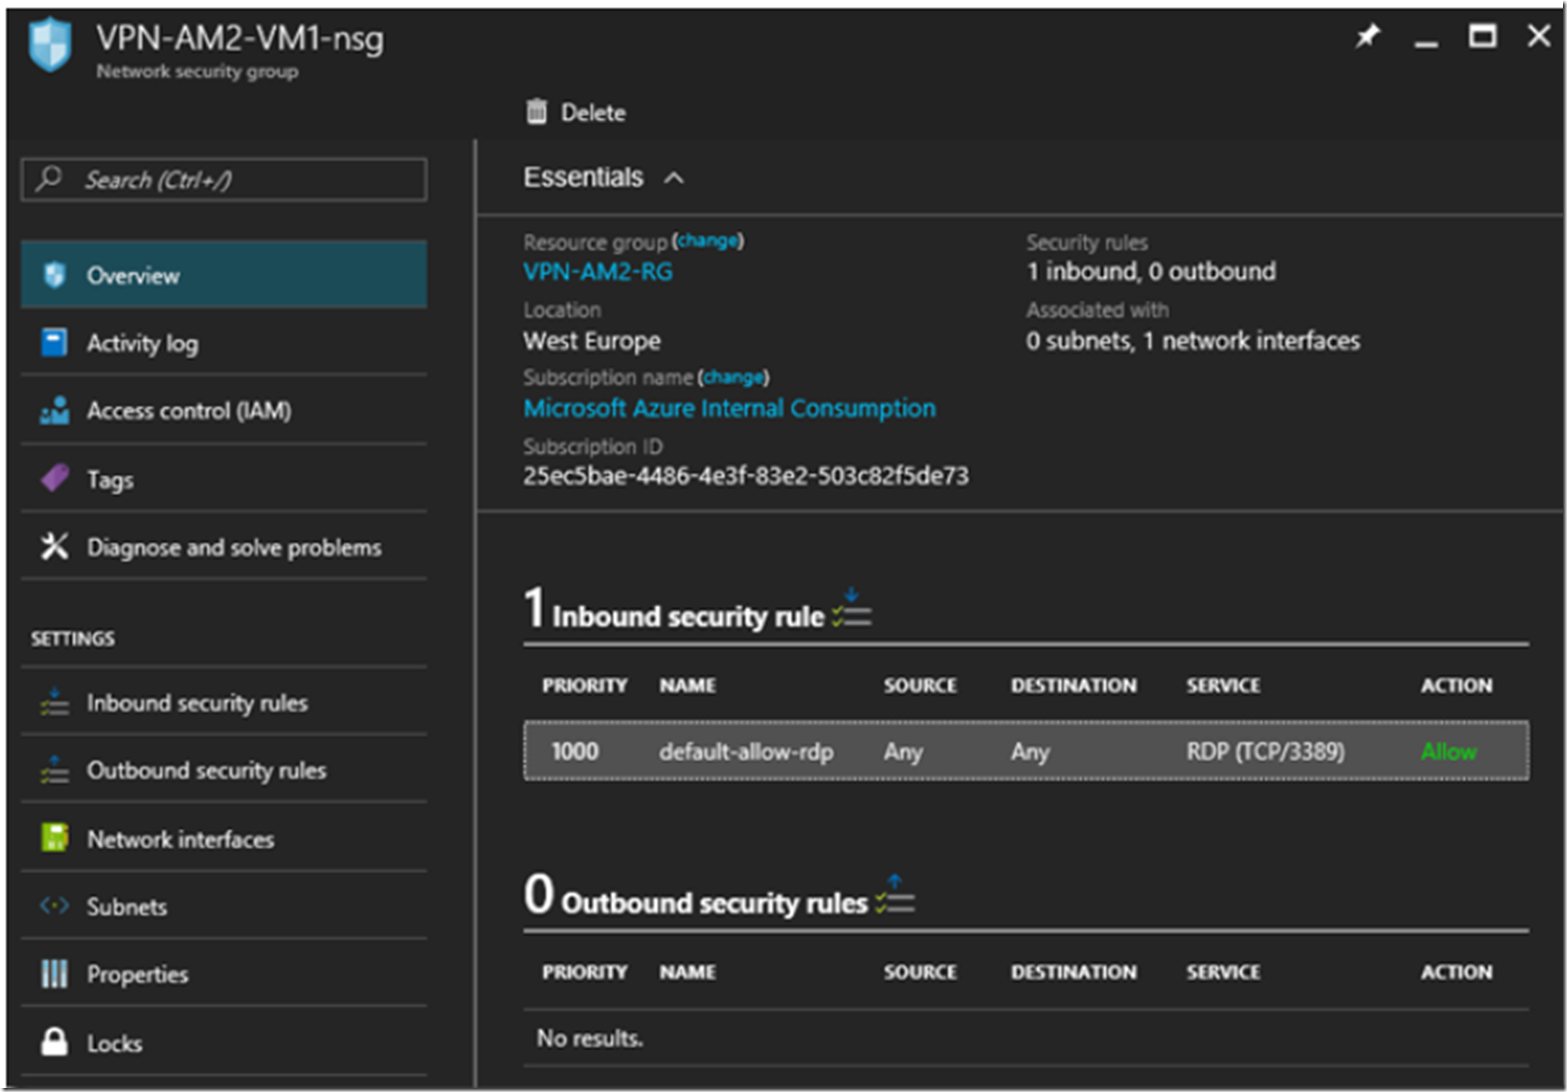Screen dimensions: 1567x1092
Task: Open Network interfaces settings
Action: coord(224,838)
